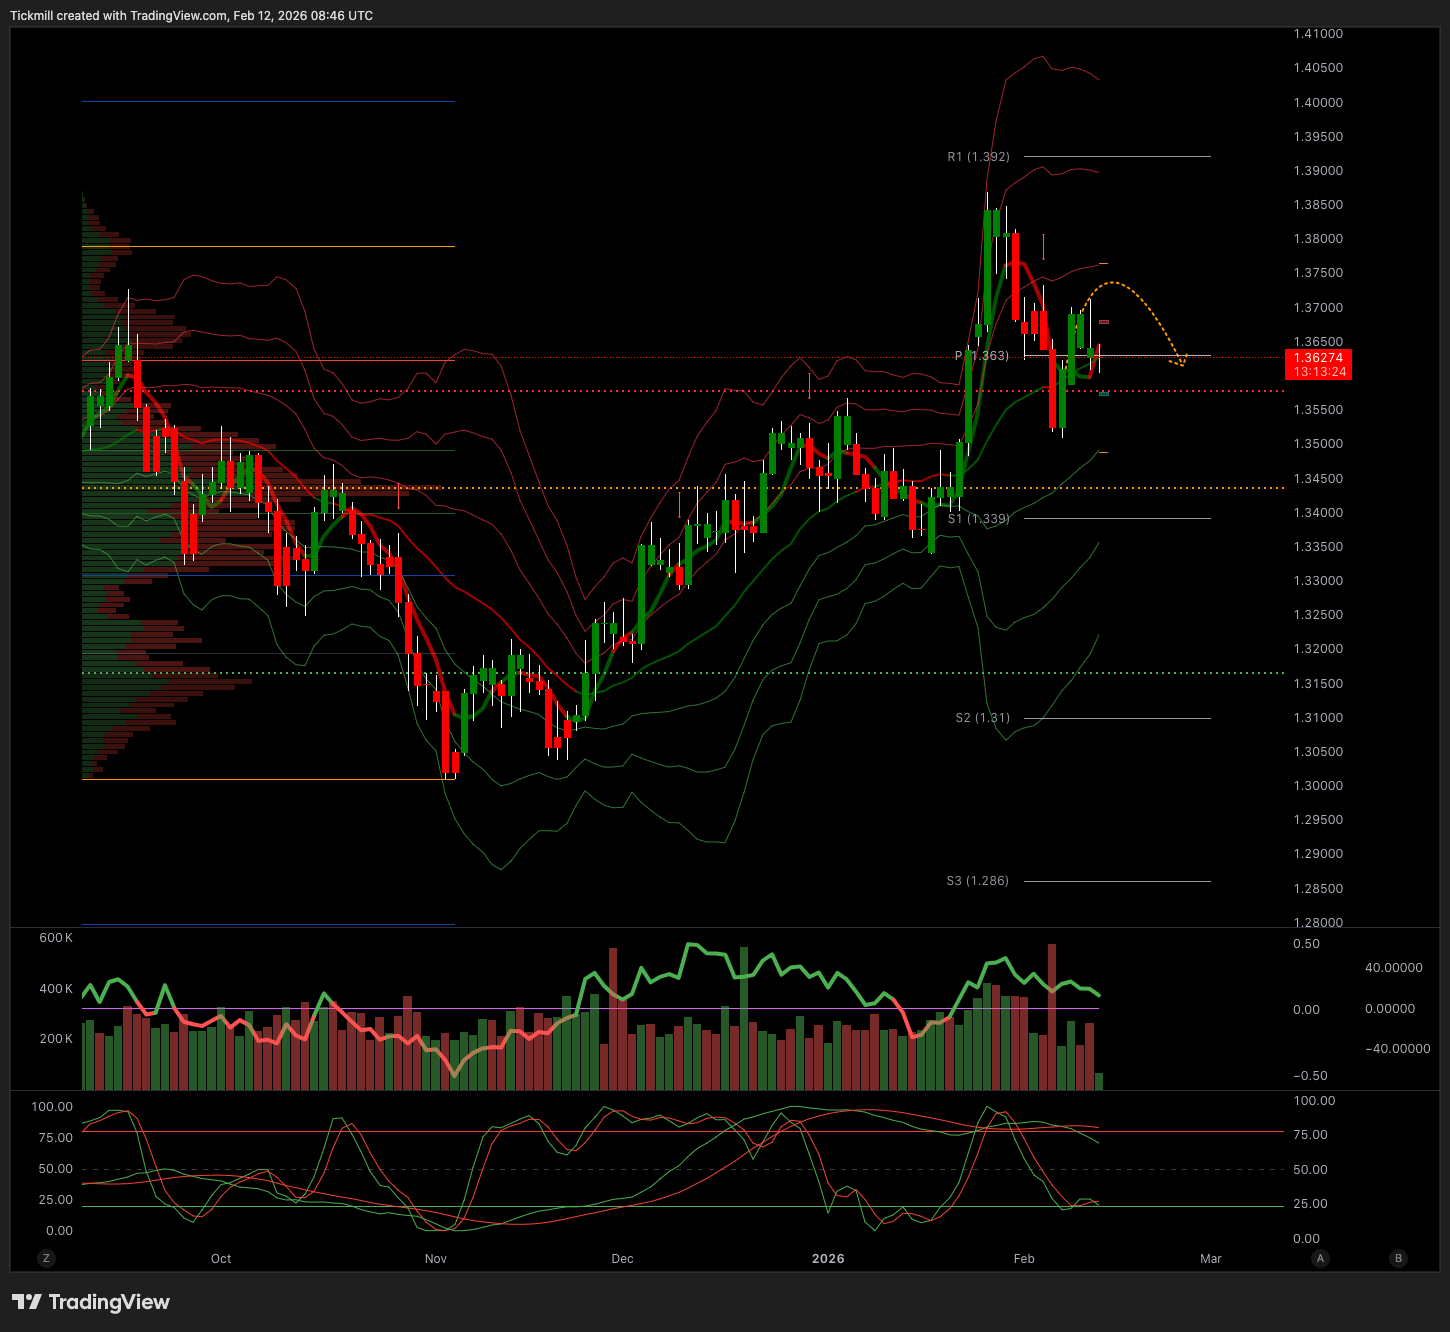Click the Dec label on time axis
Image resolution: width=1450 pixels, height=1332 pixels.
point(622,1259)
